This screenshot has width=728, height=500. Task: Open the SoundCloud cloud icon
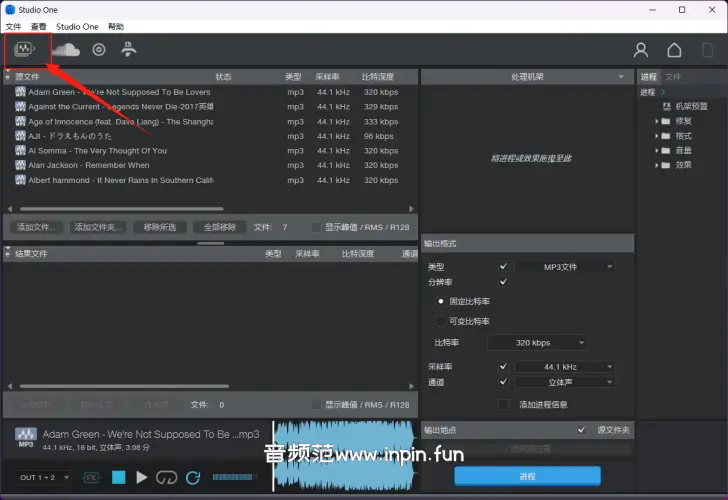[66, 49]
